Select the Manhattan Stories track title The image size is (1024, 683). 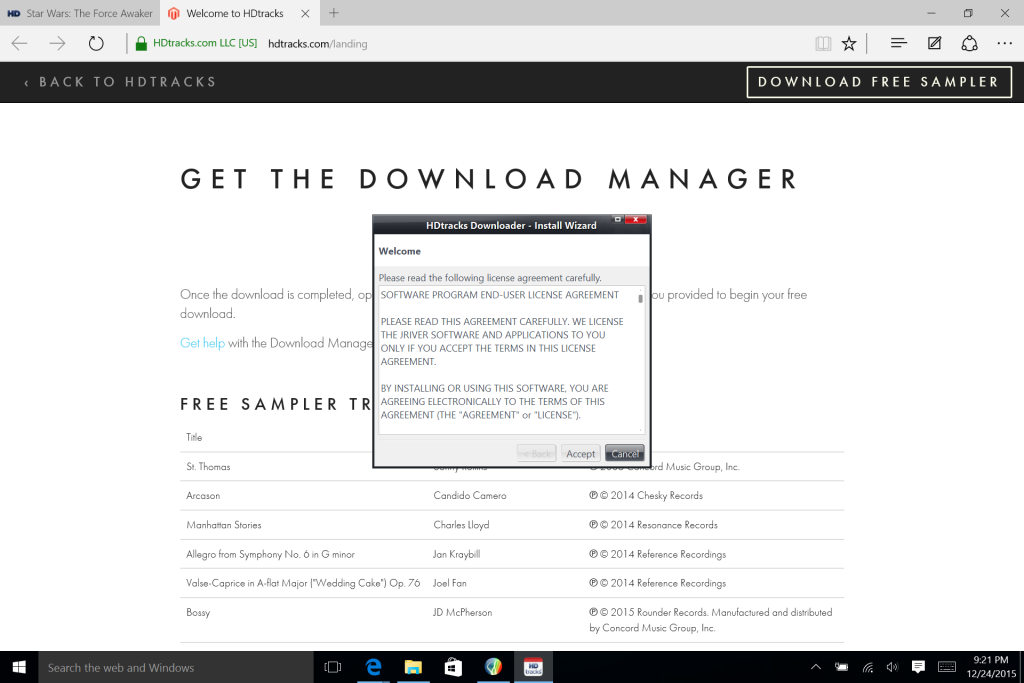[x=223, y=525]
